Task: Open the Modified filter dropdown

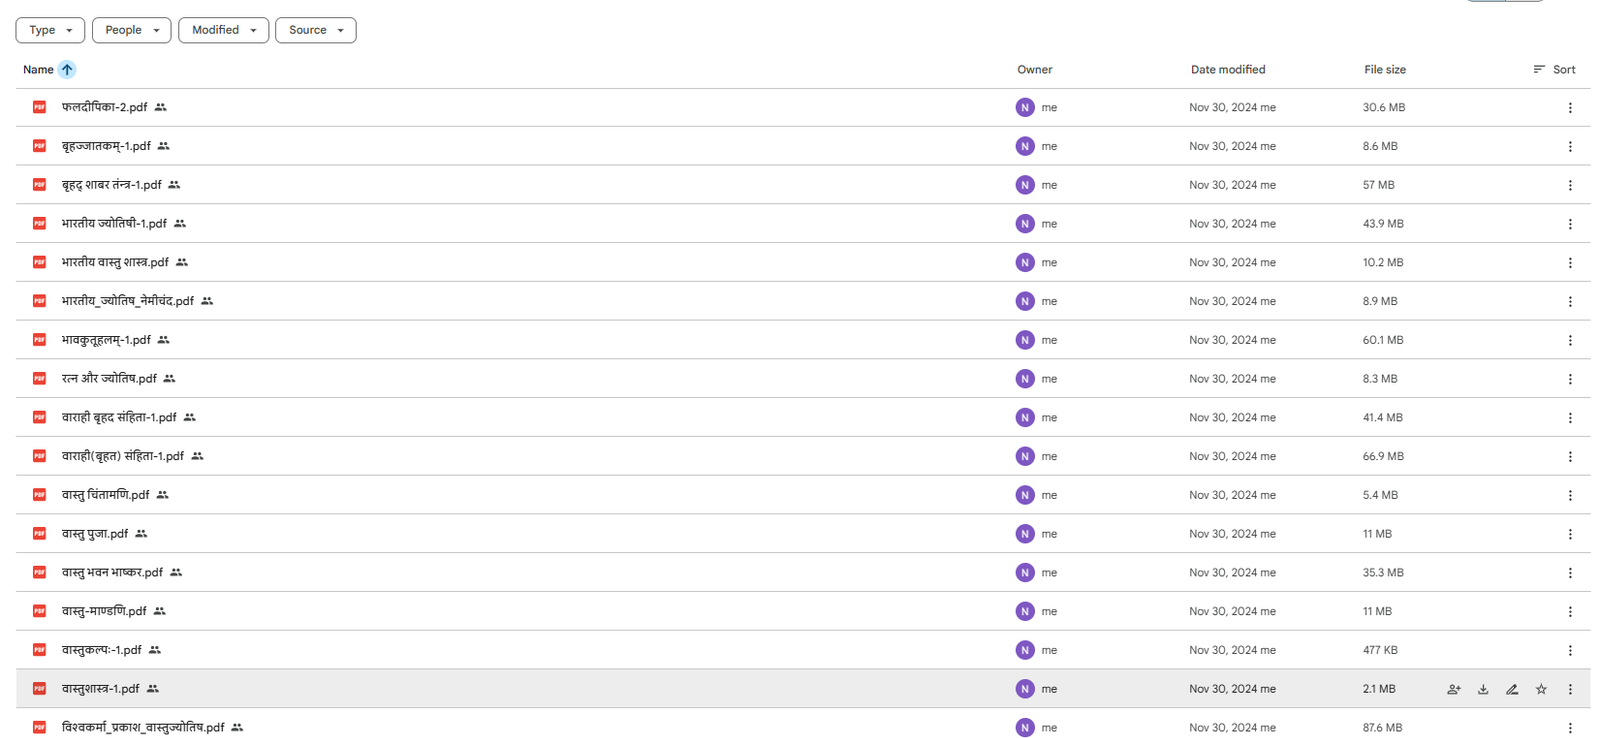Action: [223, 30]
